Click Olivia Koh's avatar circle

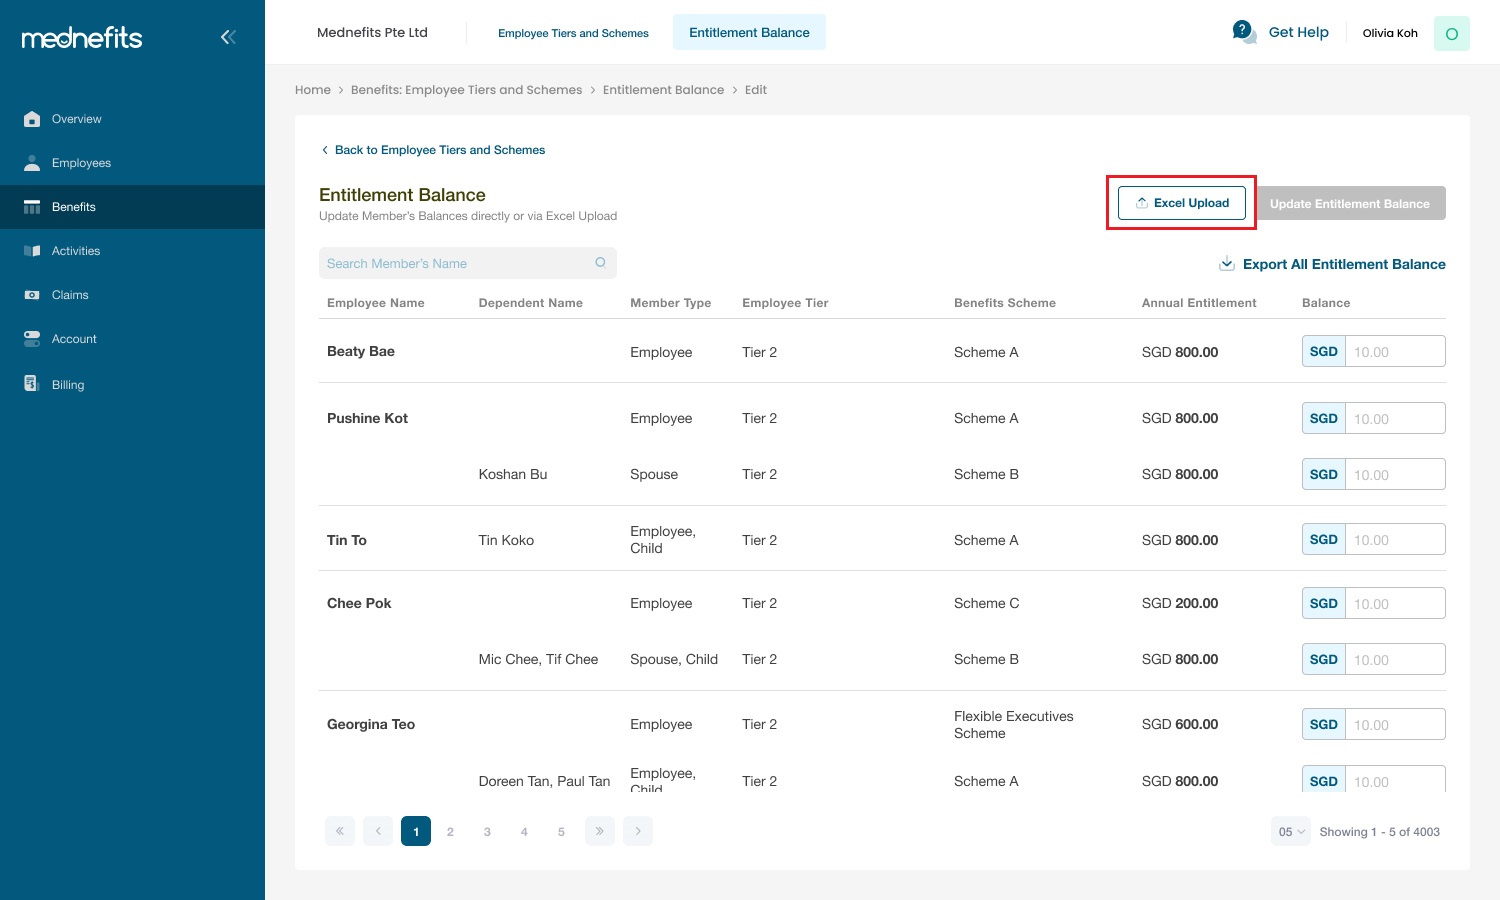pyautogui.click(x=1451, y=33)
